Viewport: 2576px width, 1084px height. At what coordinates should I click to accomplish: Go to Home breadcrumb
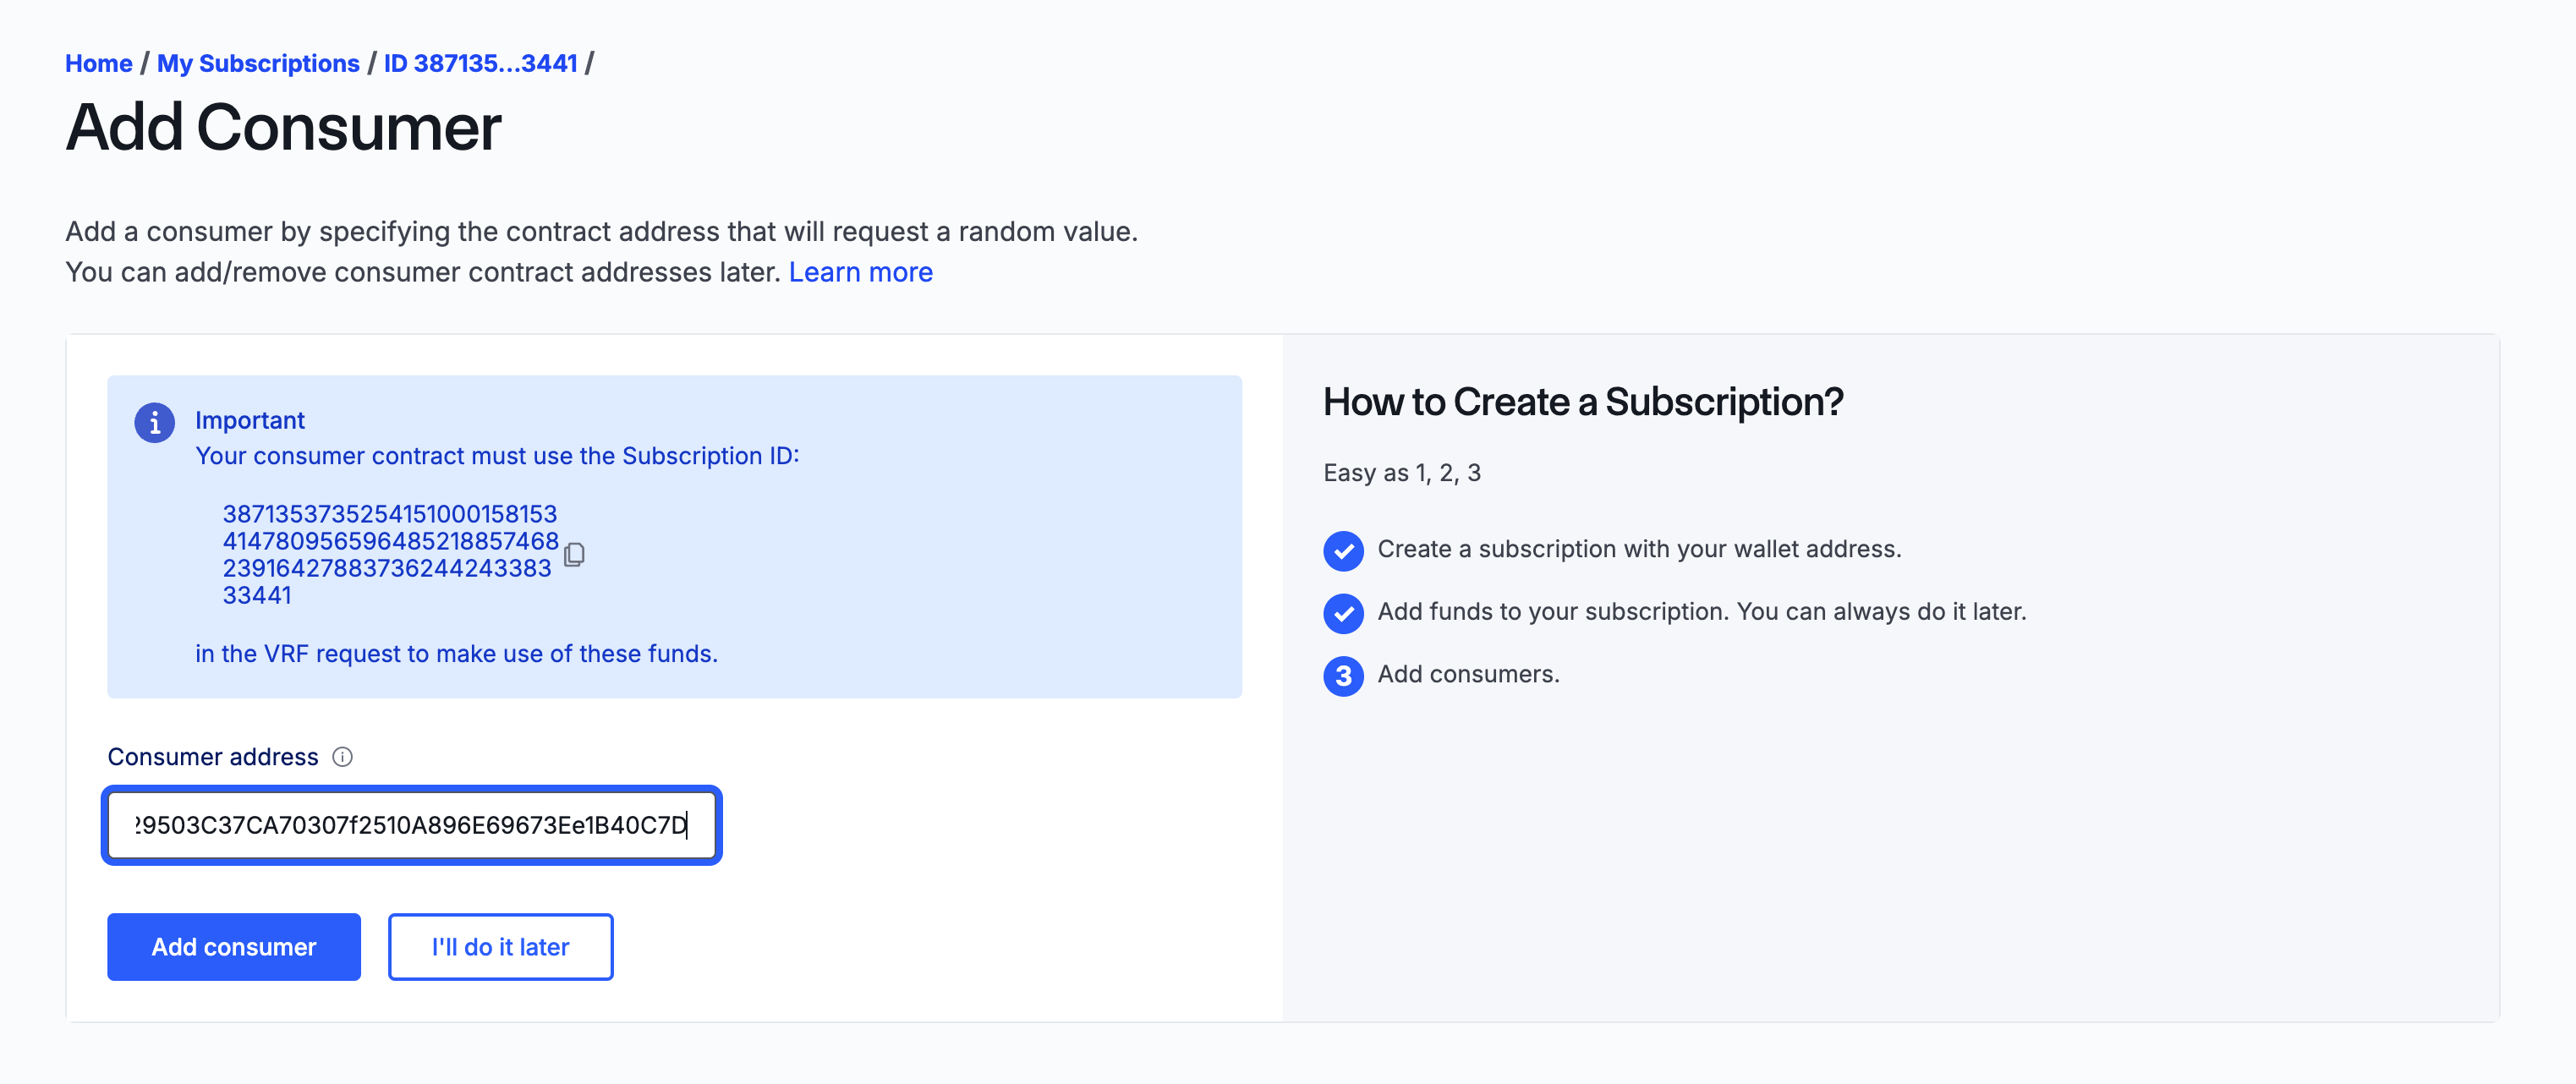click(98, 63)
